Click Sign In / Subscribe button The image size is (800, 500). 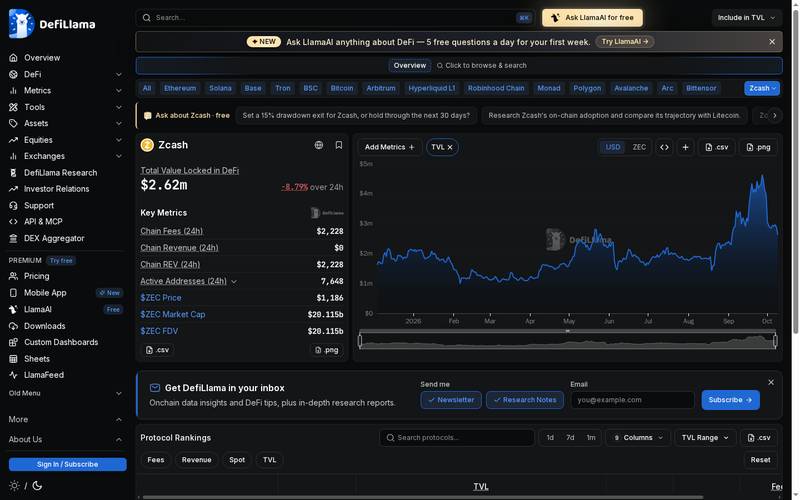pos(67,464)
